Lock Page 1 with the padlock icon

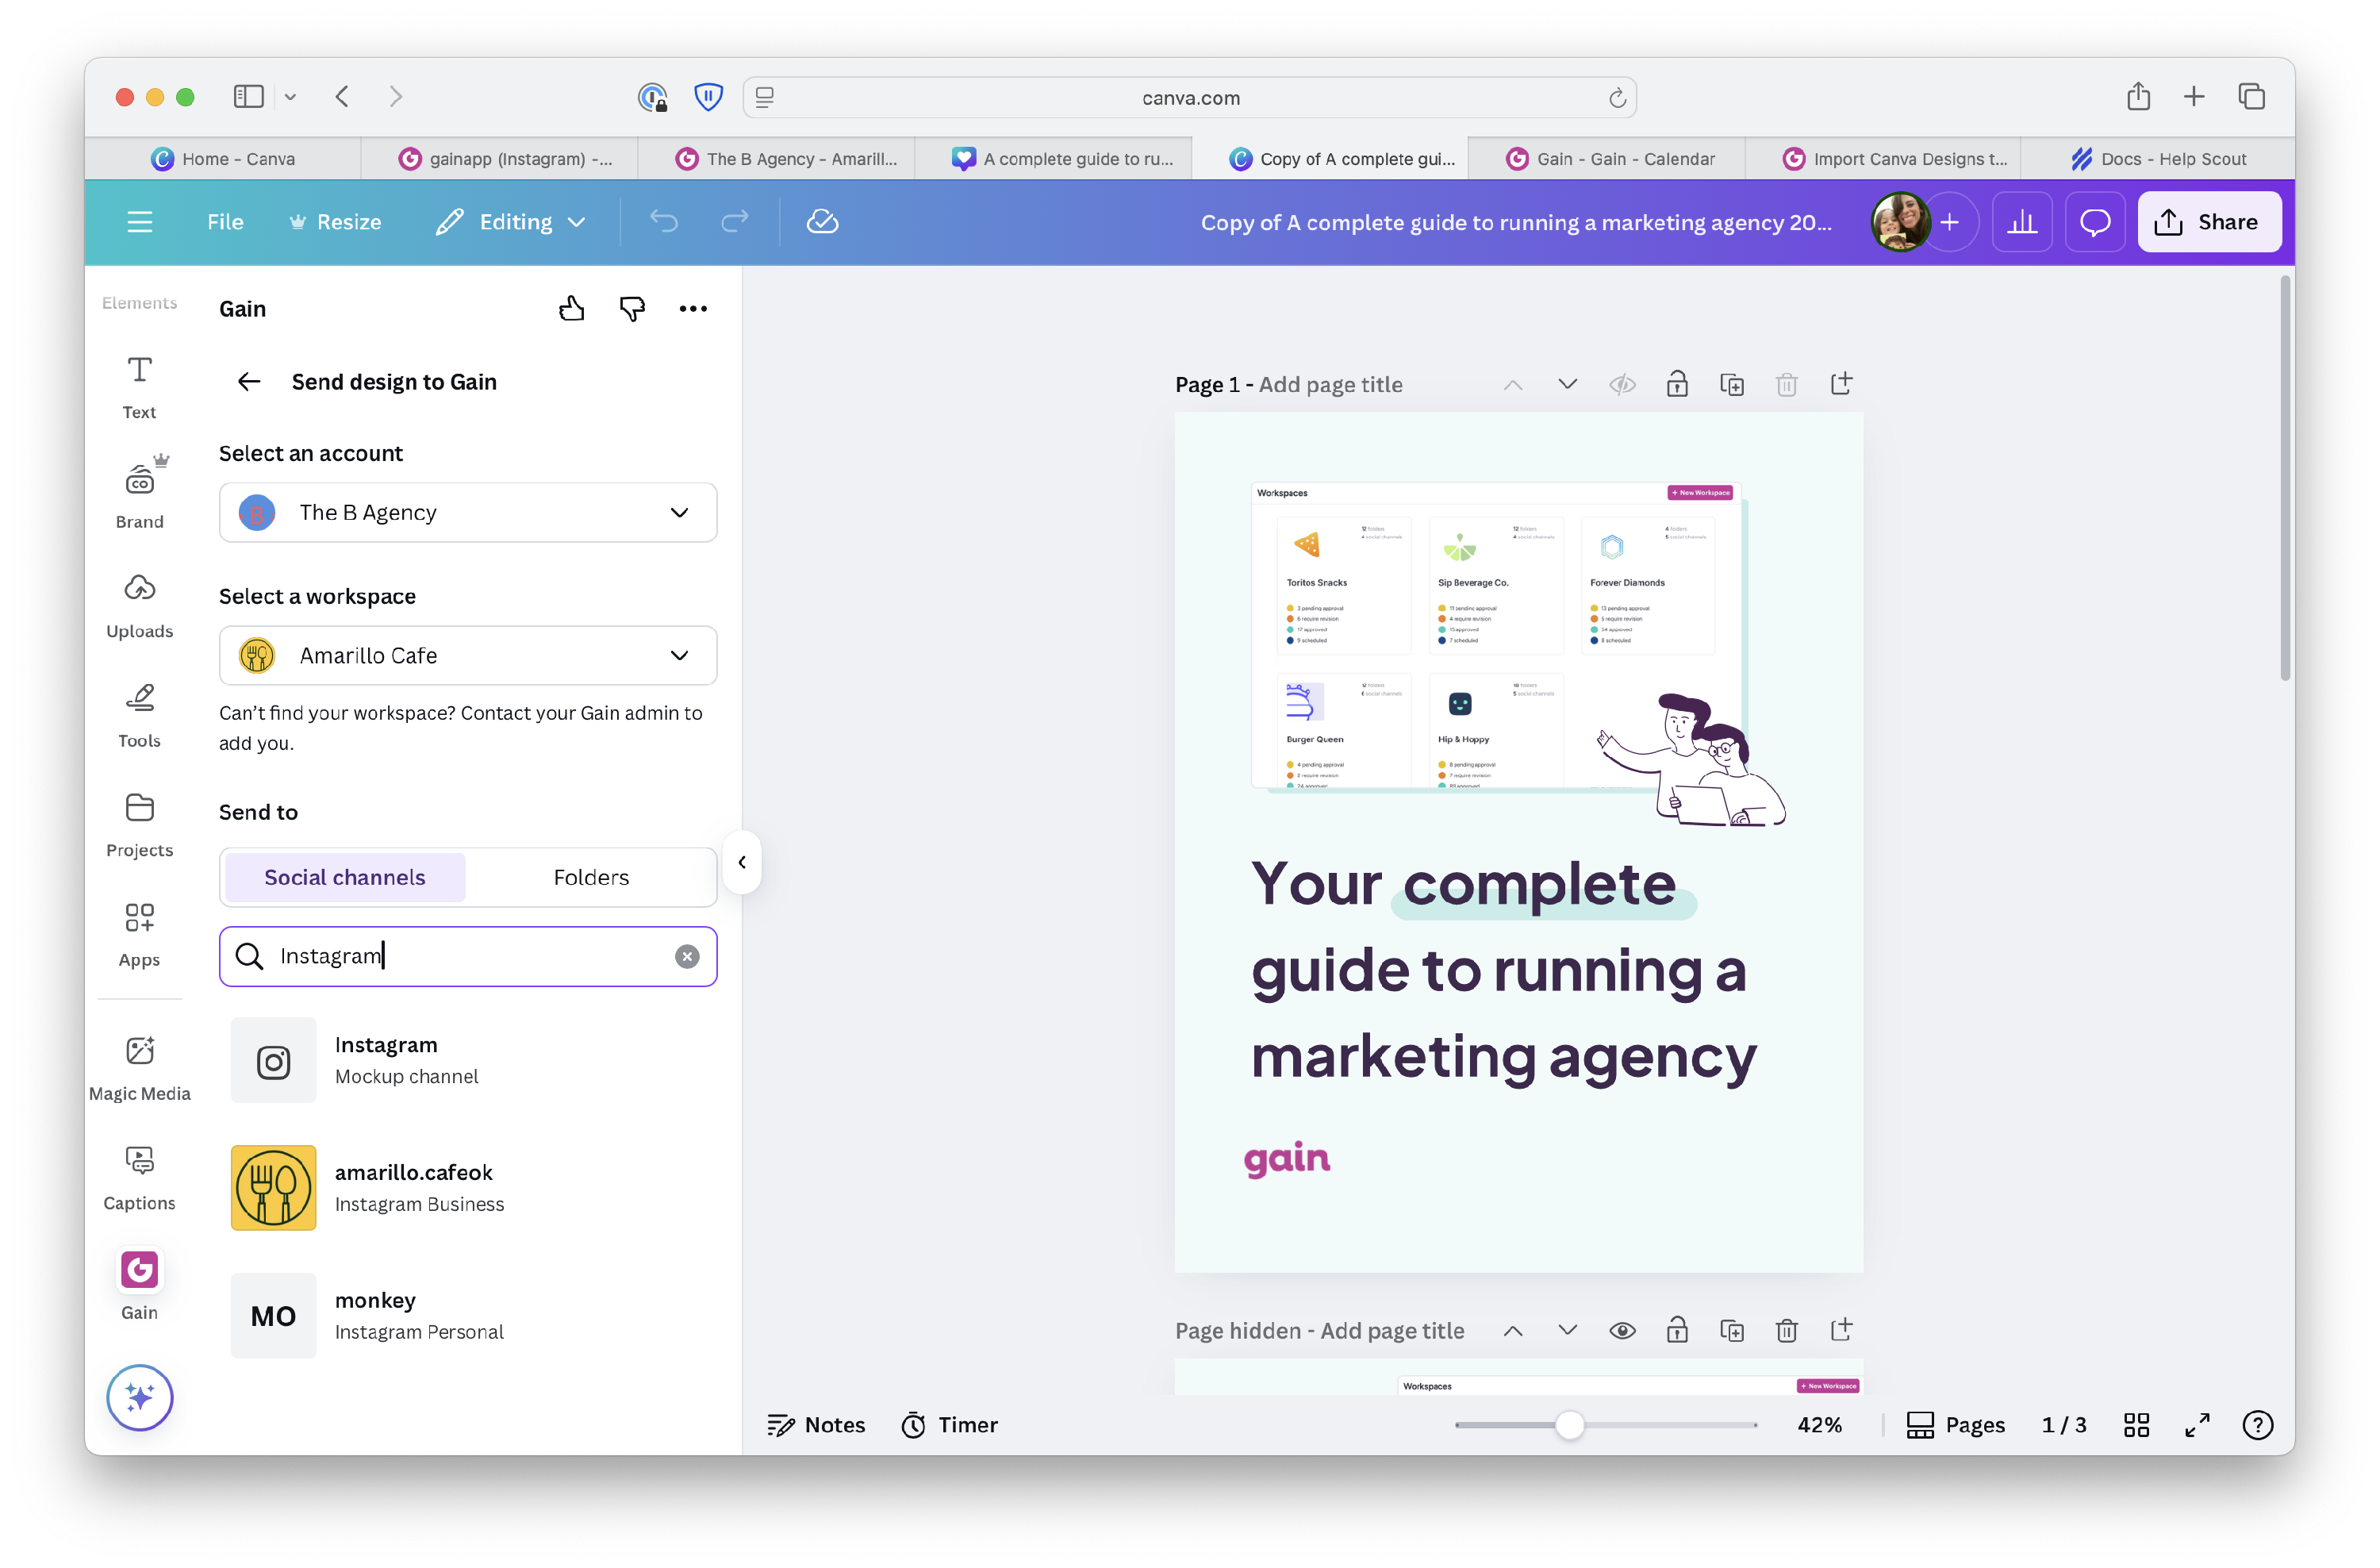(x=1677, y=385)
